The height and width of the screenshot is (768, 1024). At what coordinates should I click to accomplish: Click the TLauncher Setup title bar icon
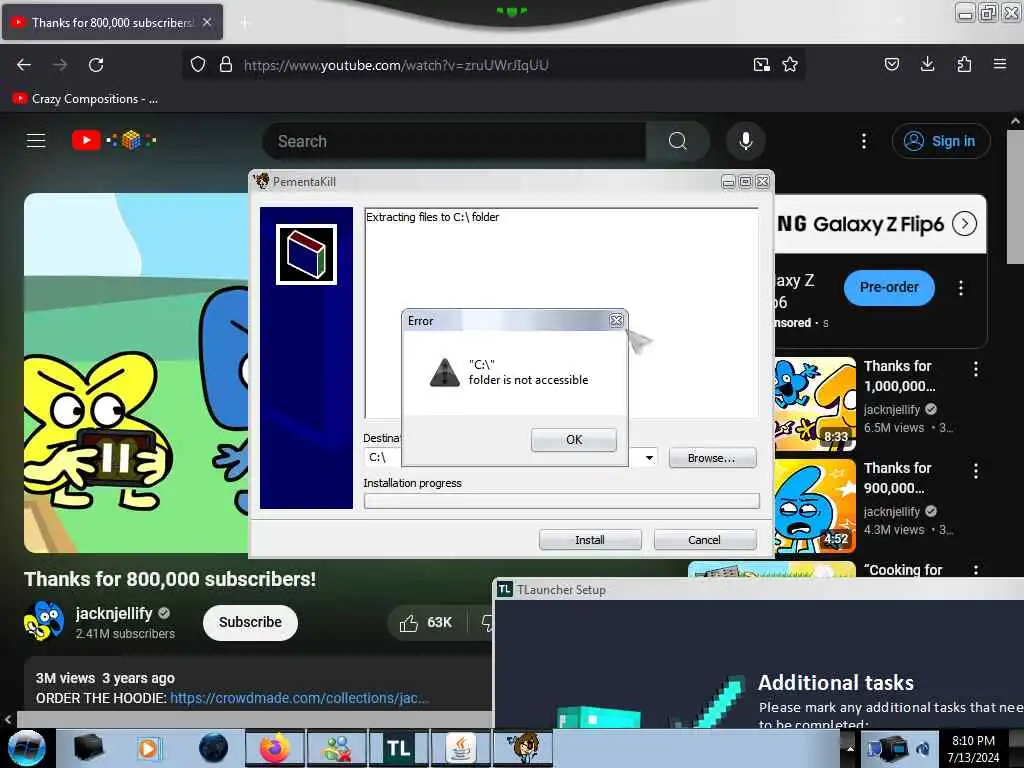[504, 589]
